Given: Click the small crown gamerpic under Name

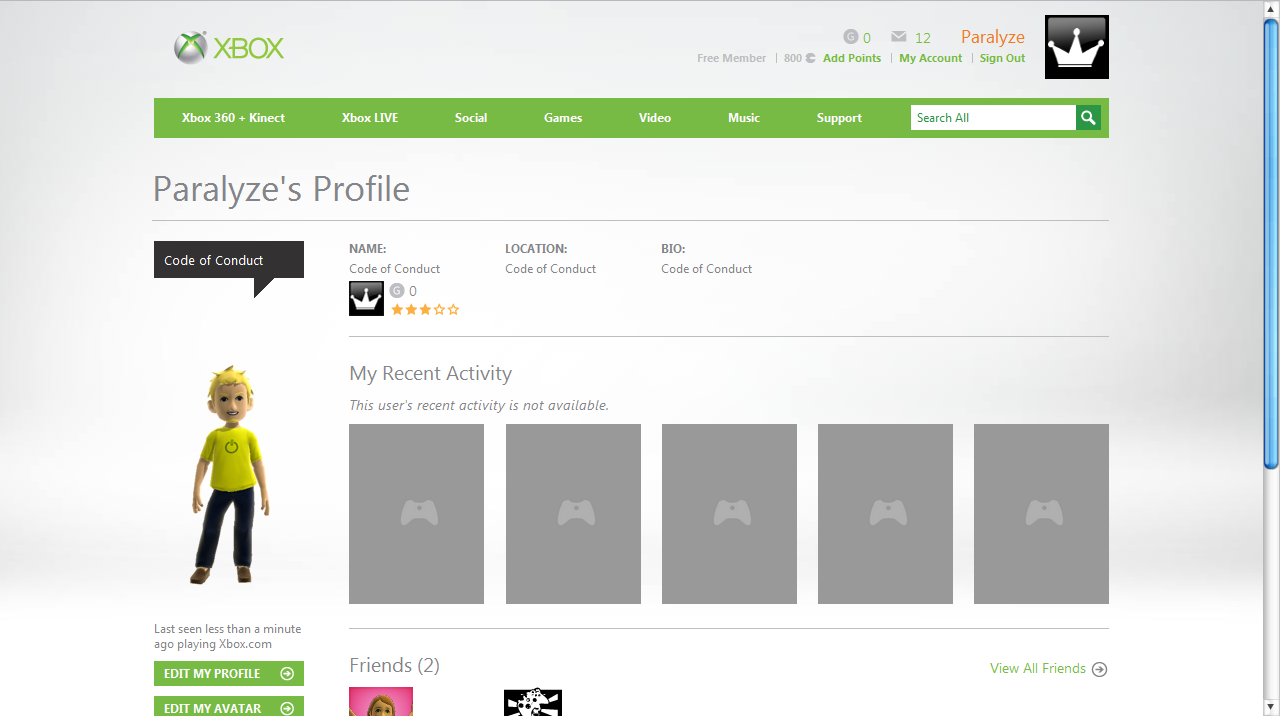Looking at the screenshot, I should (x=366, y=299).
